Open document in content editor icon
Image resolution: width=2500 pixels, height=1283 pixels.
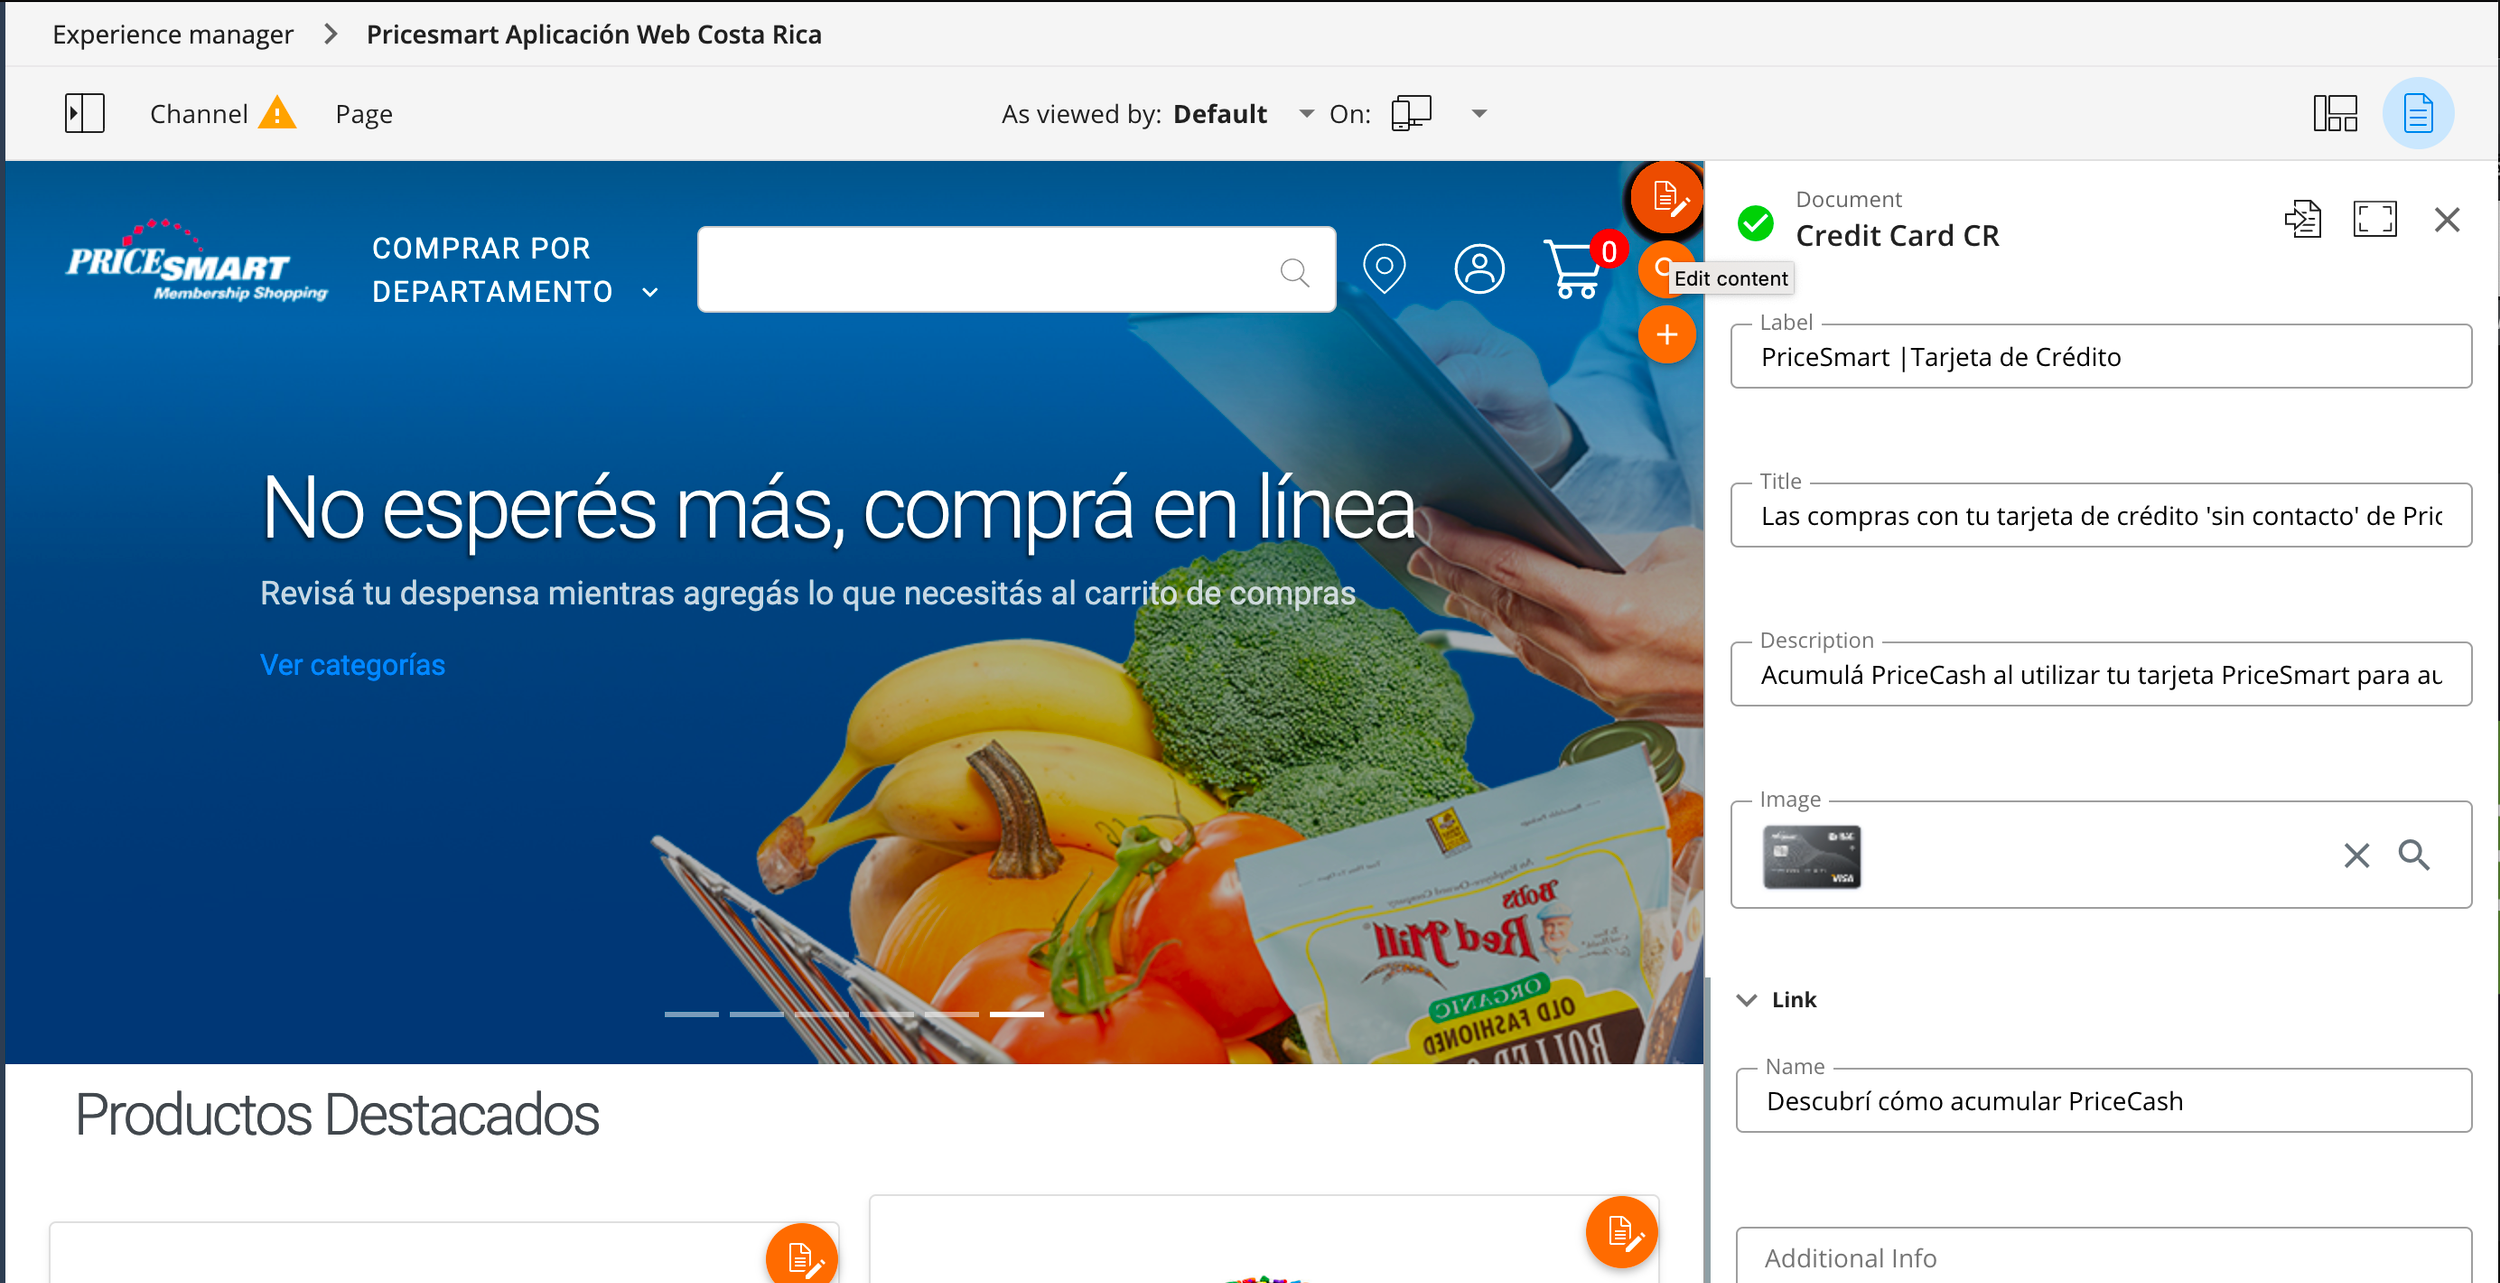(2303, 219)
